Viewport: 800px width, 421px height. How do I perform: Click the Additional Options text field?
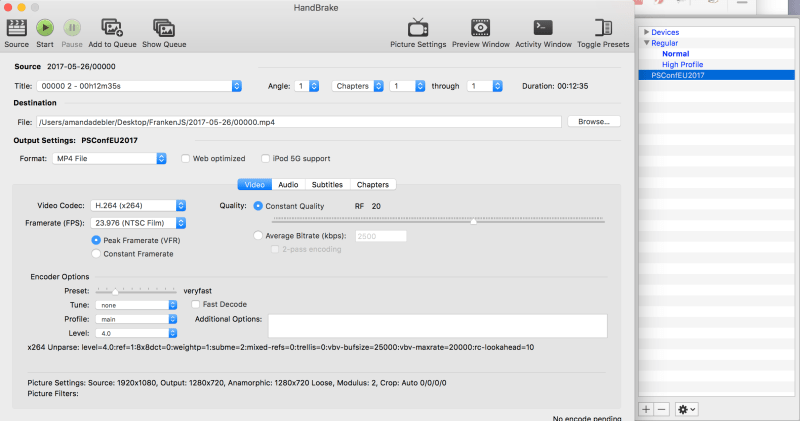point(437,326)
